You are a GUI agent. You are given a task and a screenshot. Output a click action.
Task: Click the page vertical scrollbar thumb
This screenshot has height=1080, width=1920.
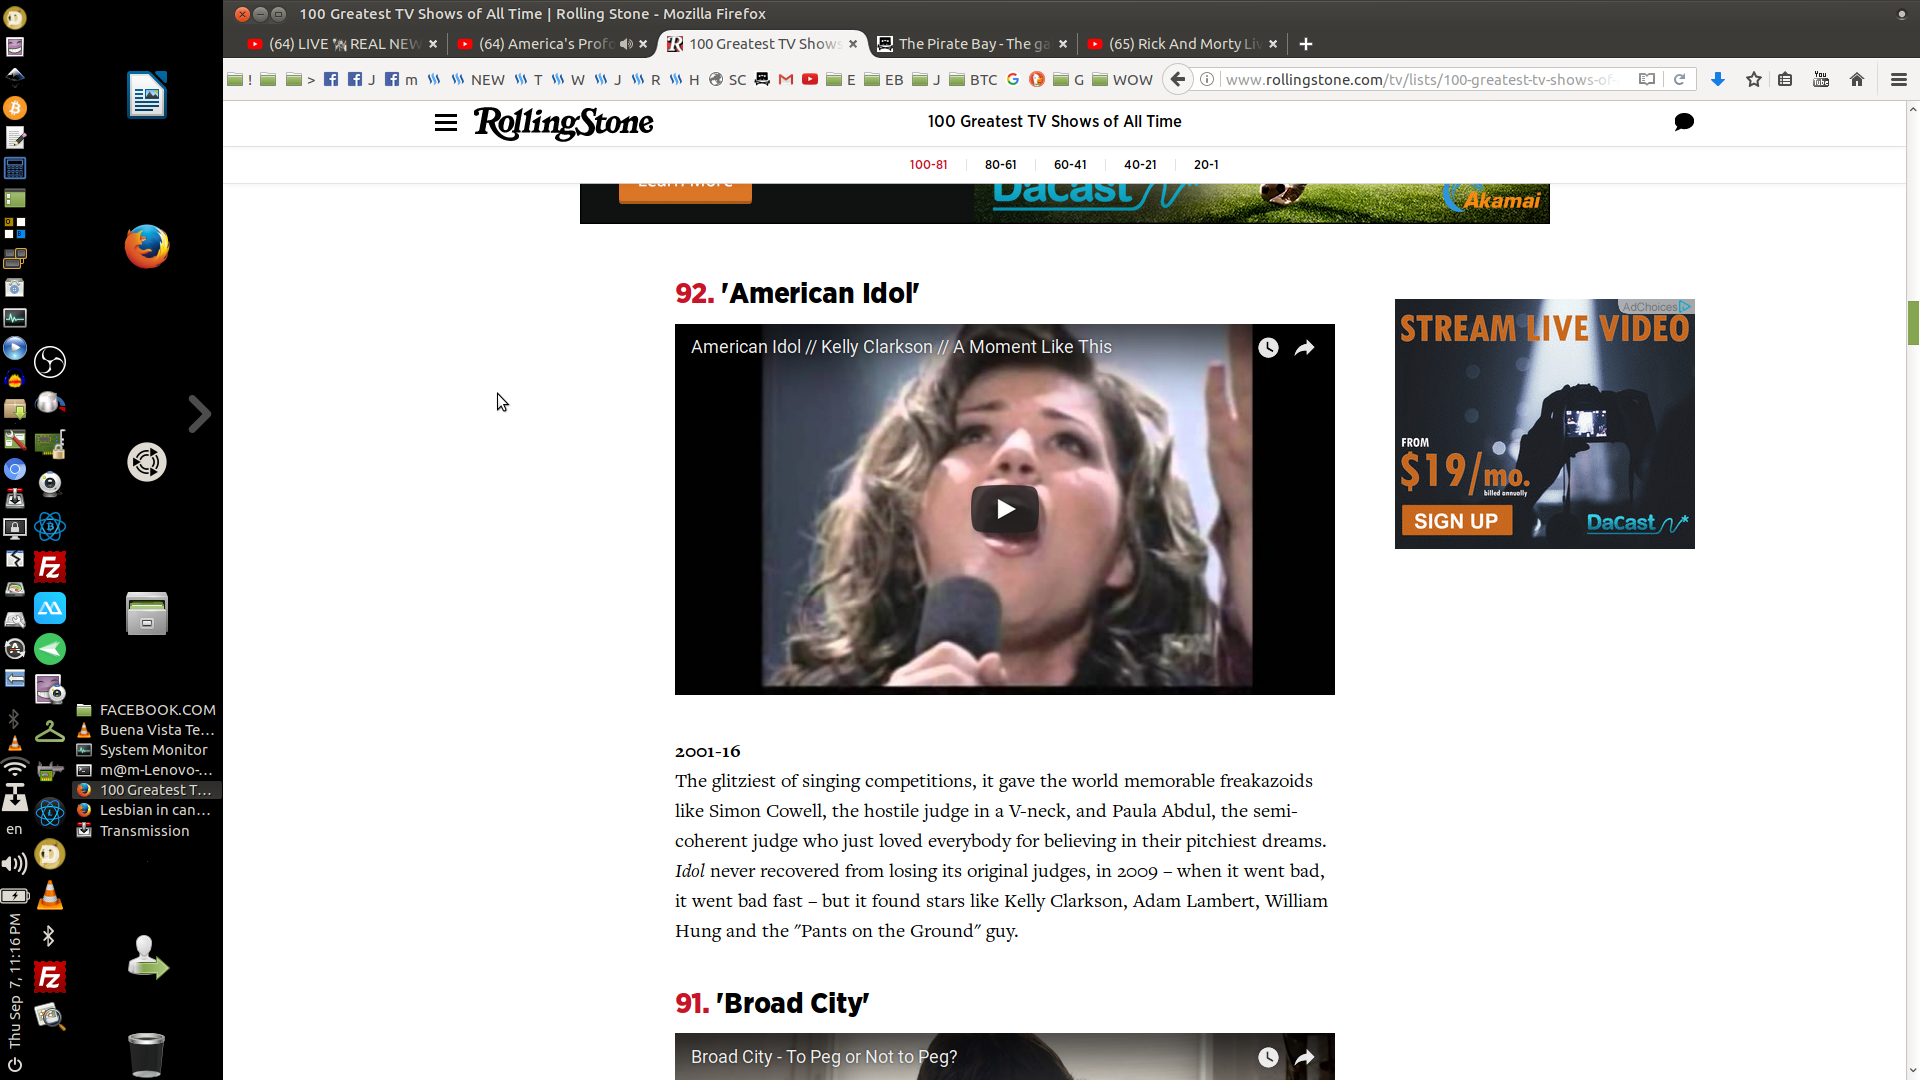tap(1913, 322)
